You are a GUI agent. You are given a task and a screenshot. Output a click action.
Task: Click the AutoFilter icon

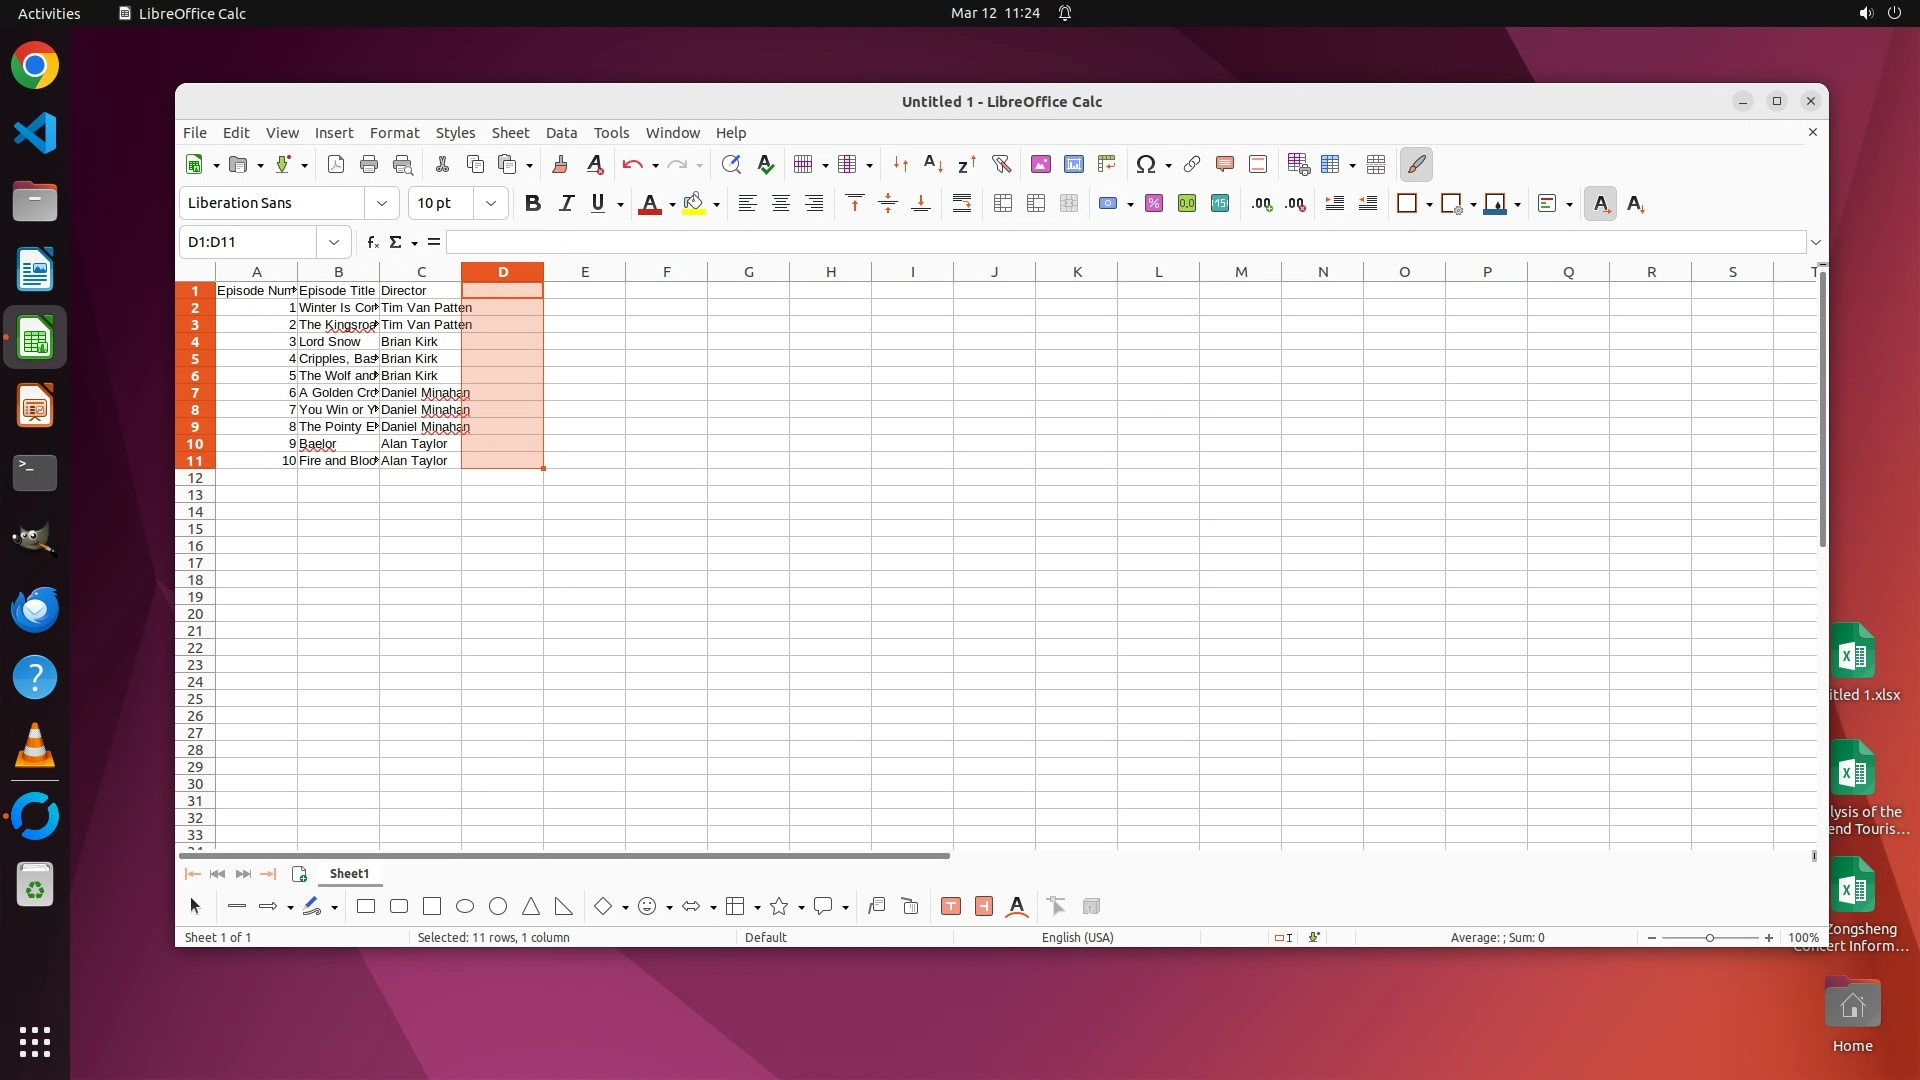[1001, 165]
